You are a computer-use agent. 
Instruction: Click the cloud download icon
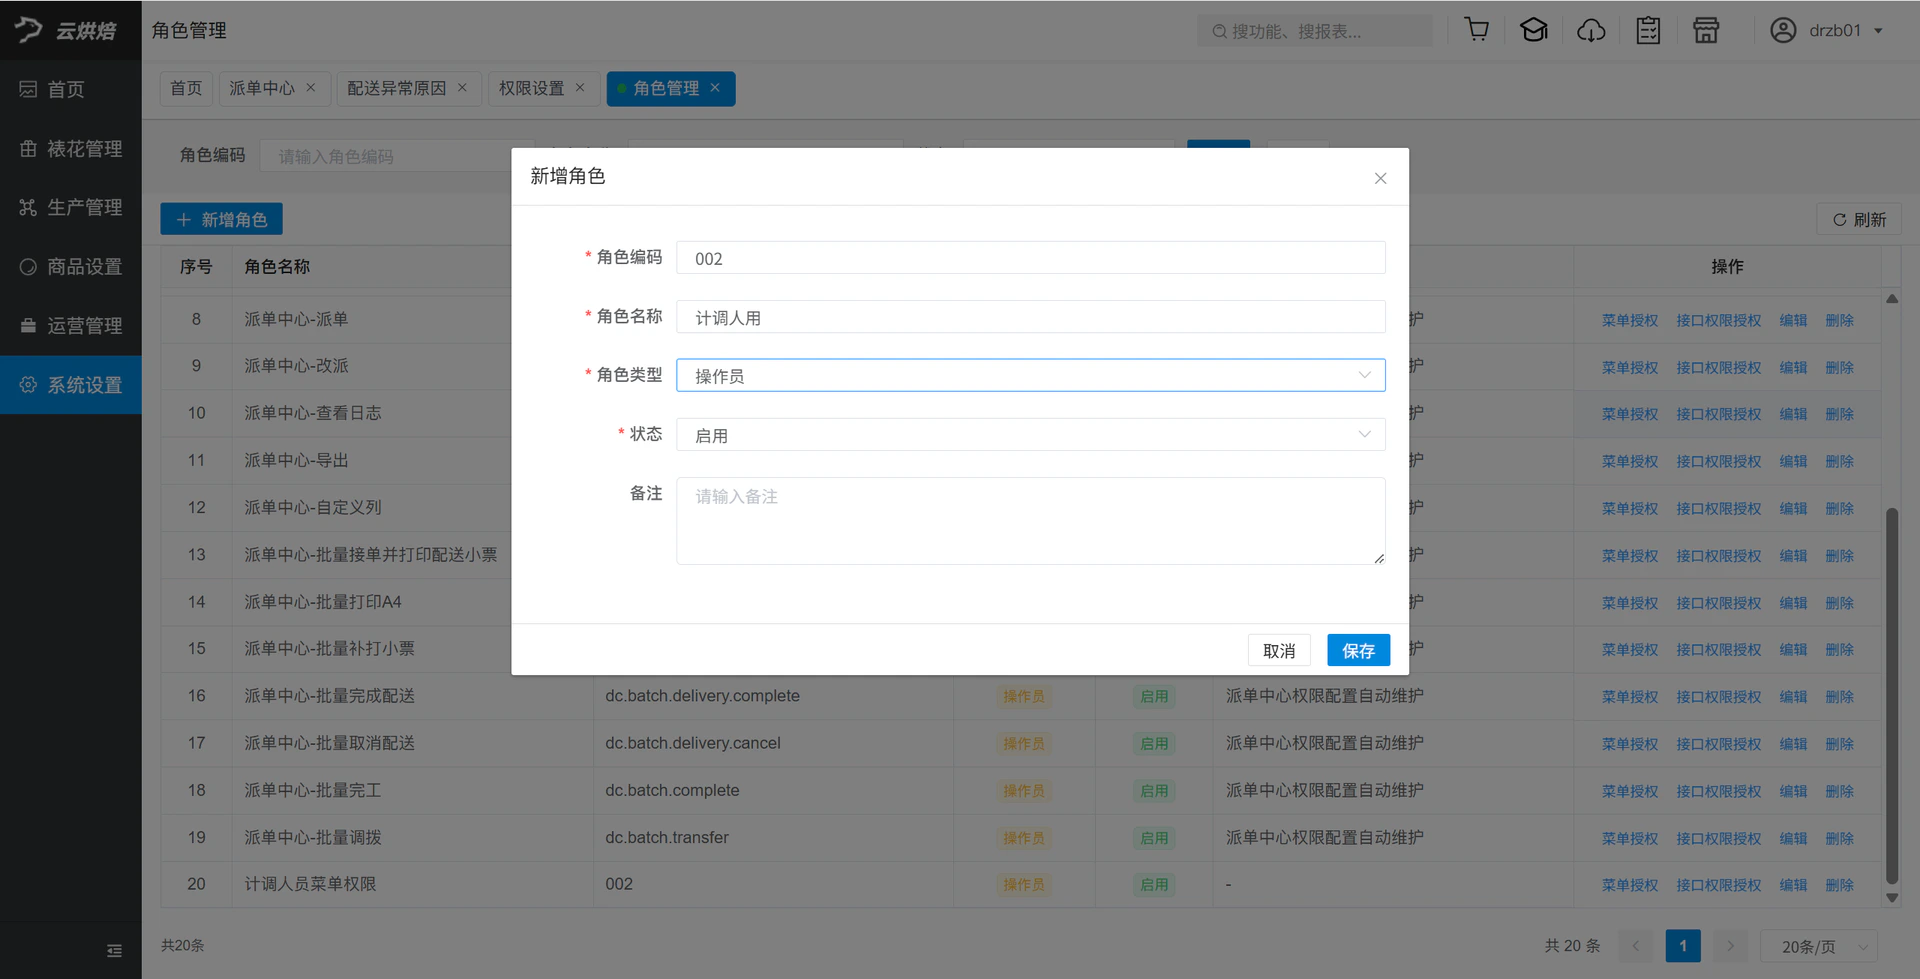(x=1591, y=30)
